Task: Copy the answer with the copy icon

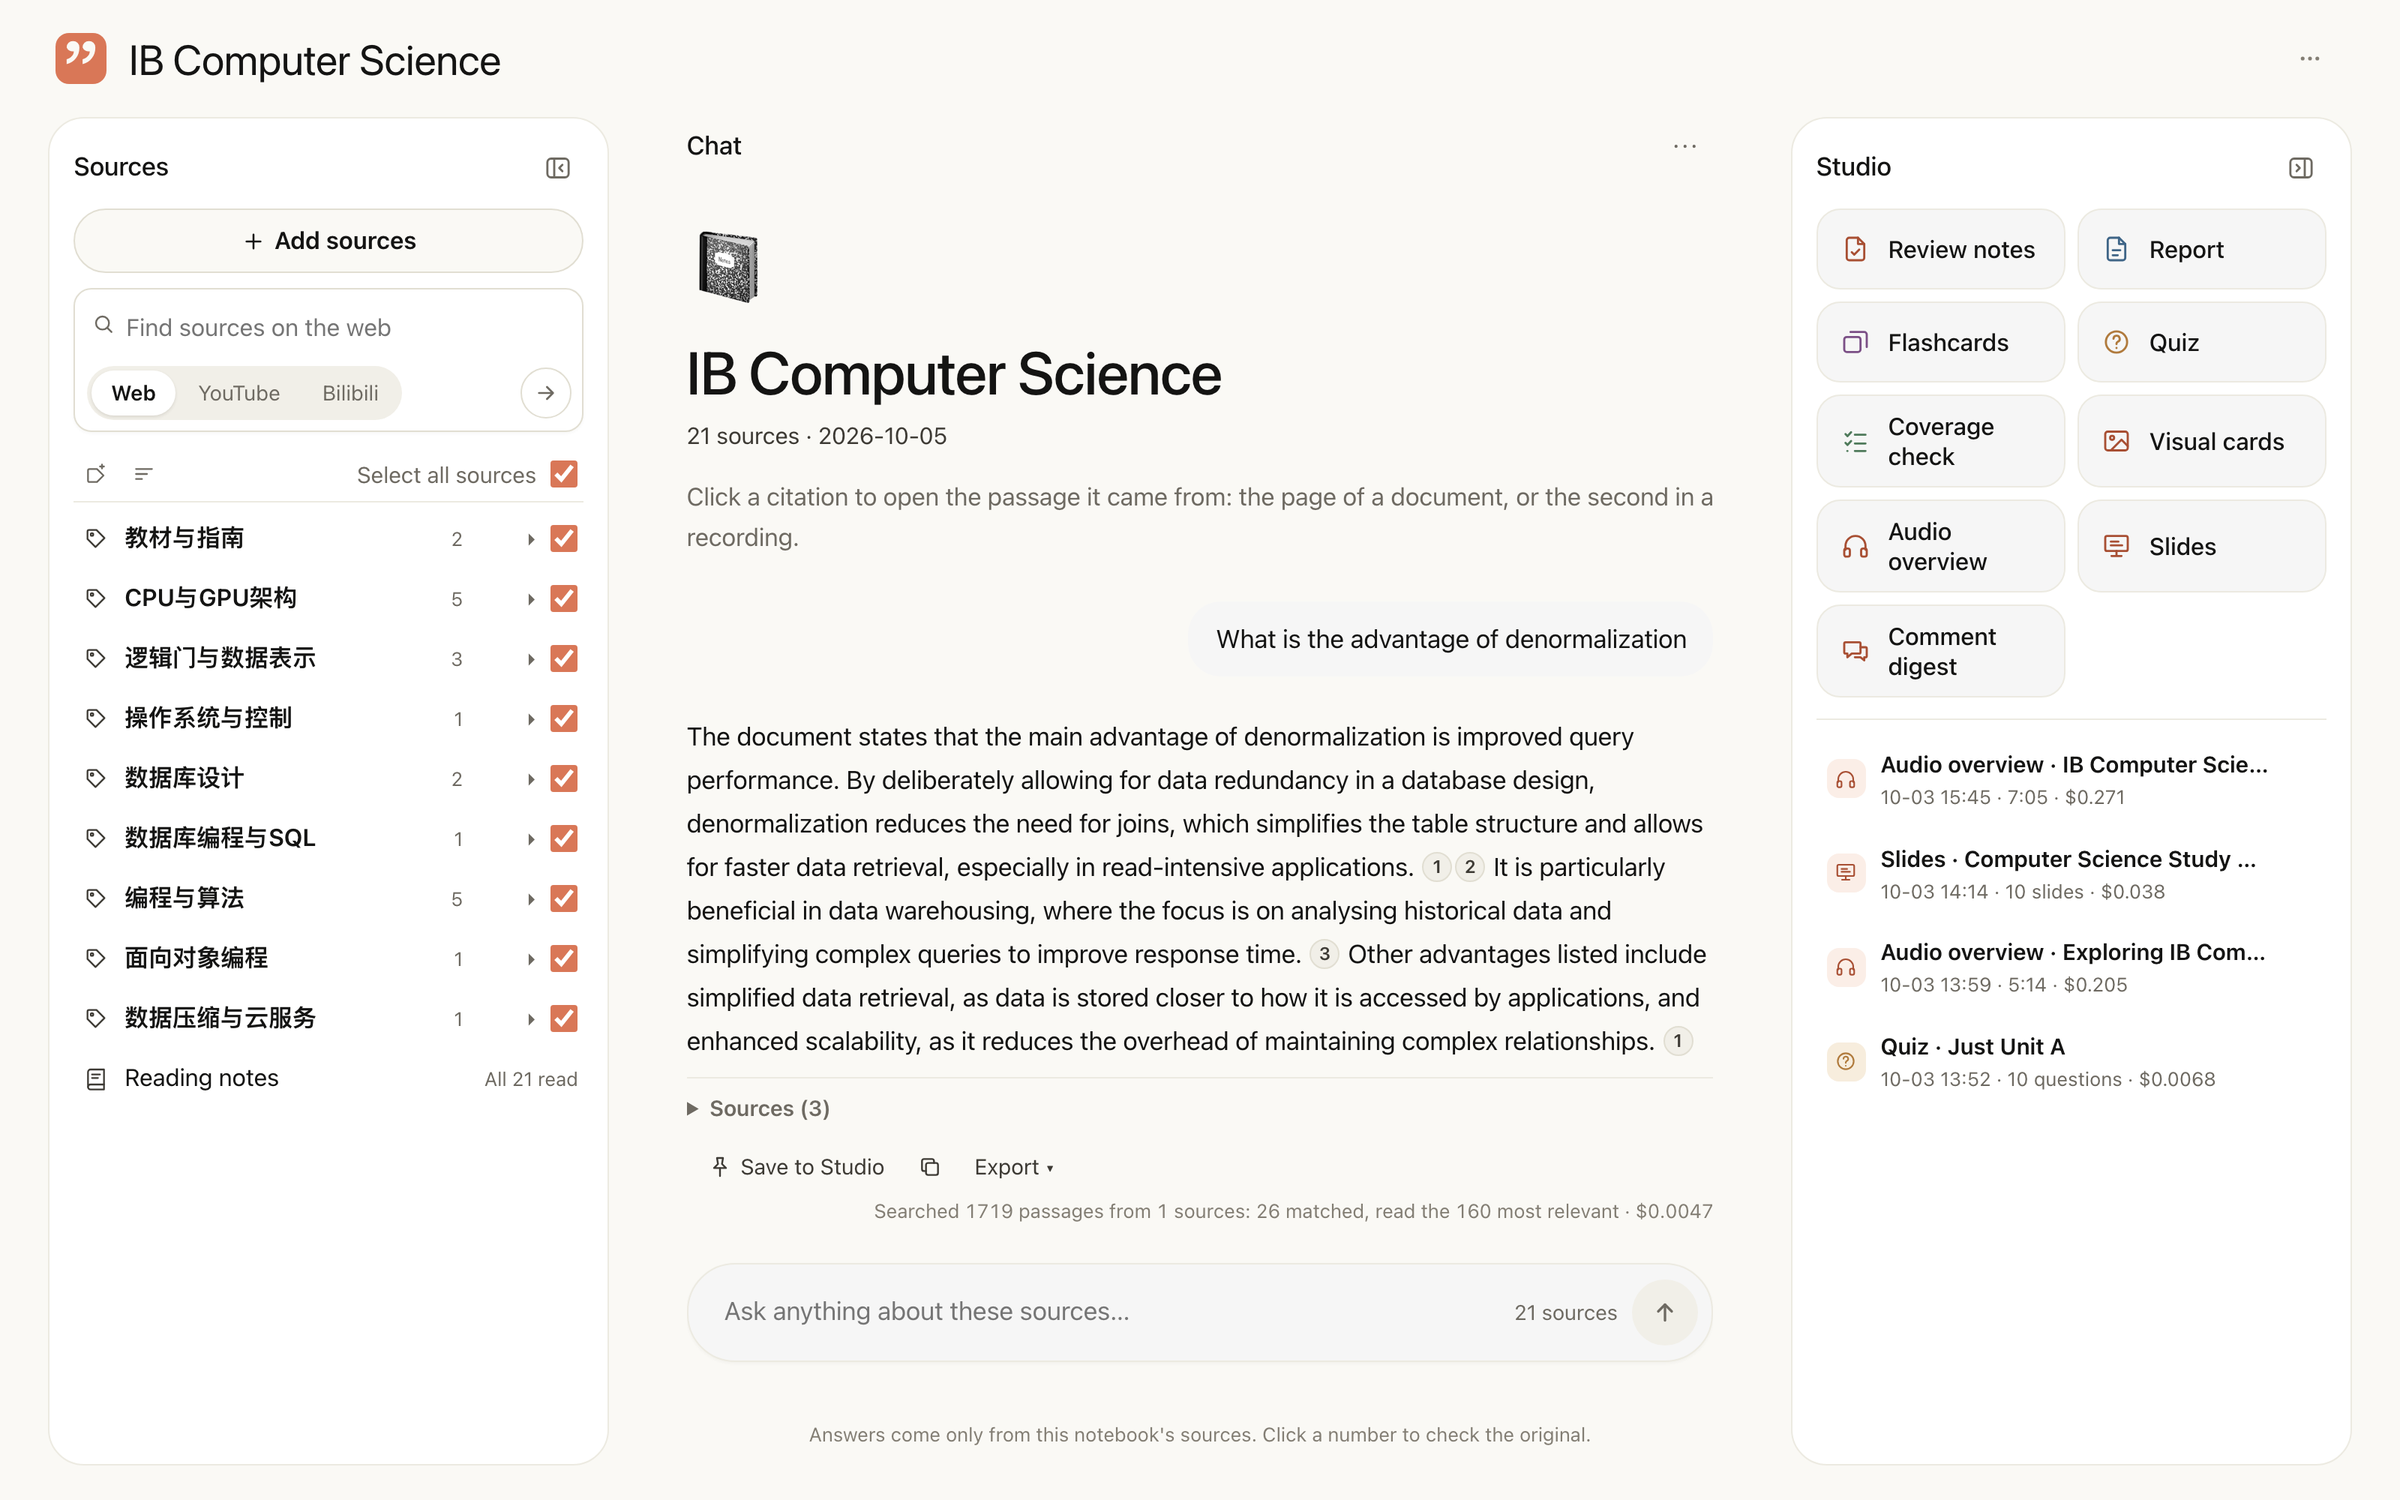Action: point(930,1167)
